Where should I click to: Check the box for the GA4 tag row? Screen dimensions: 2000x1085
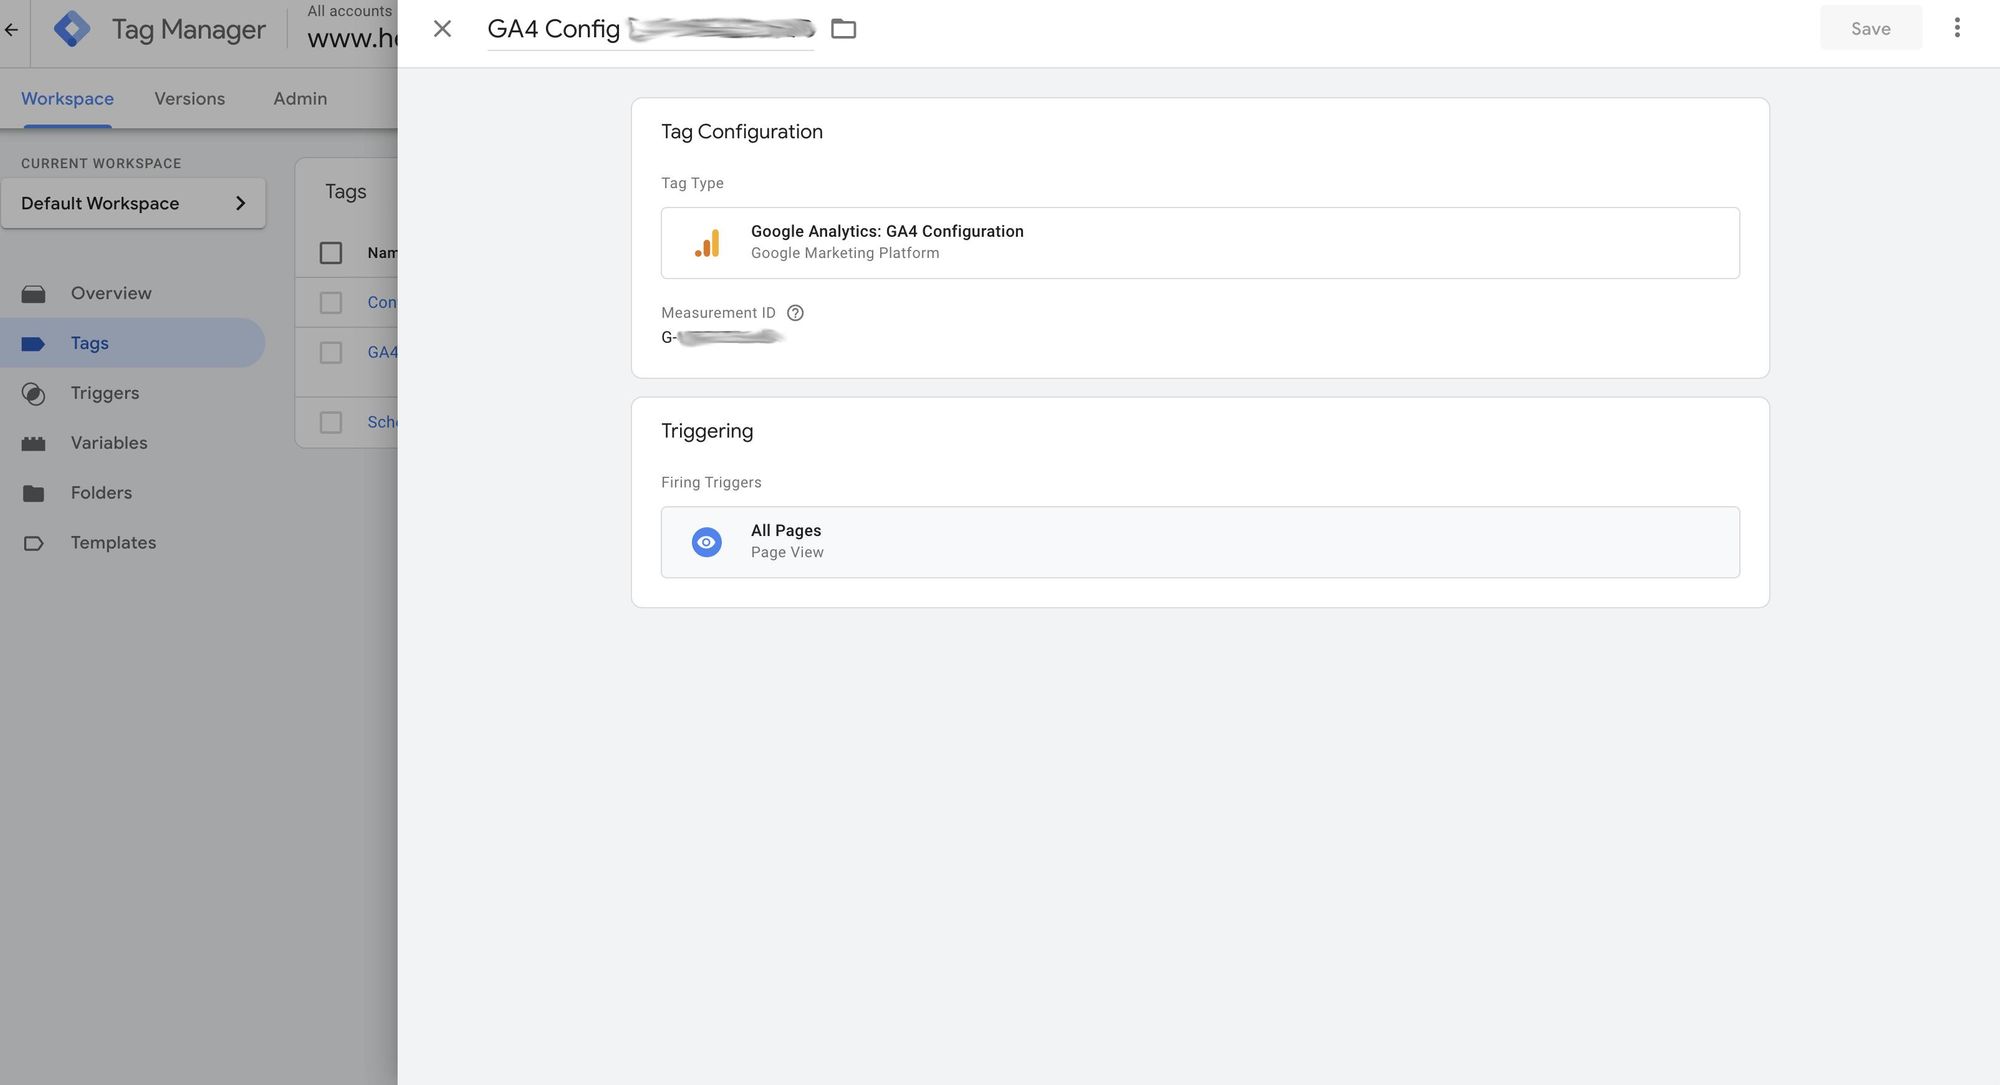click(x=331, y=353)
